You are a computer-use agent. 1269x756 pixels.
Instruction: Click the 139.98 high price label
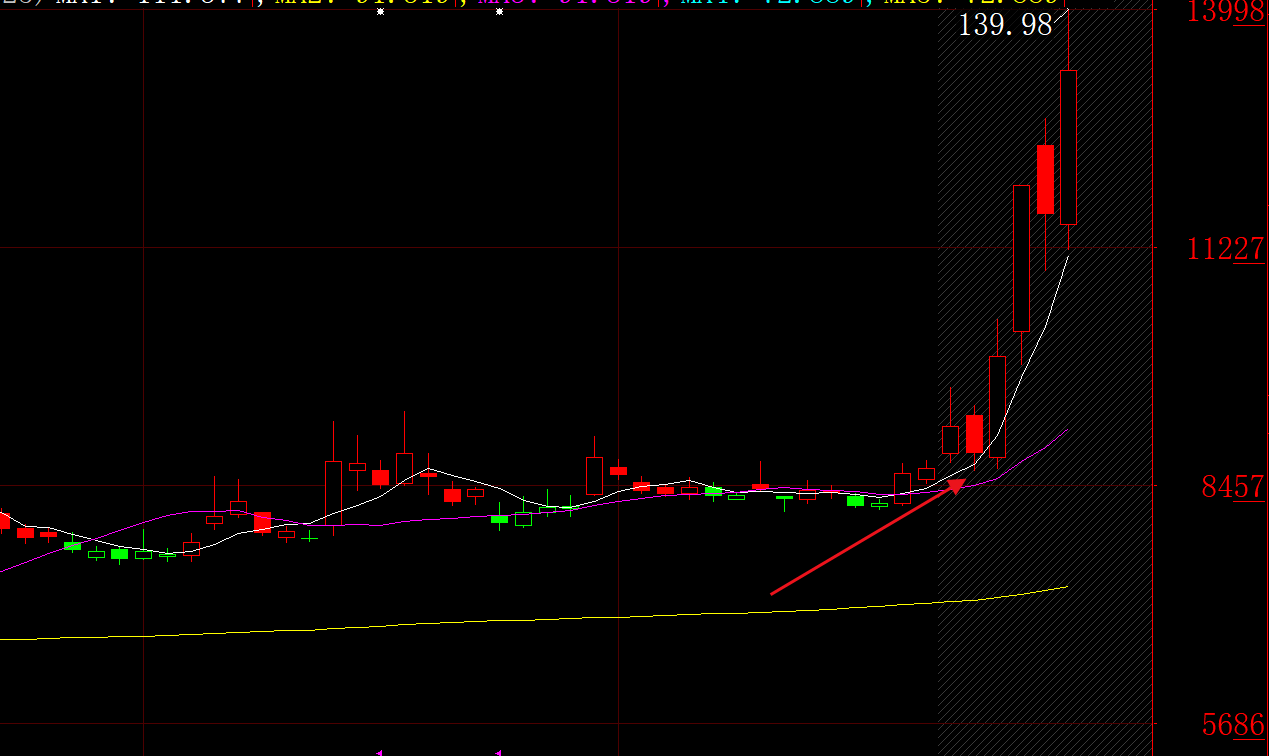pos(1005,25)
